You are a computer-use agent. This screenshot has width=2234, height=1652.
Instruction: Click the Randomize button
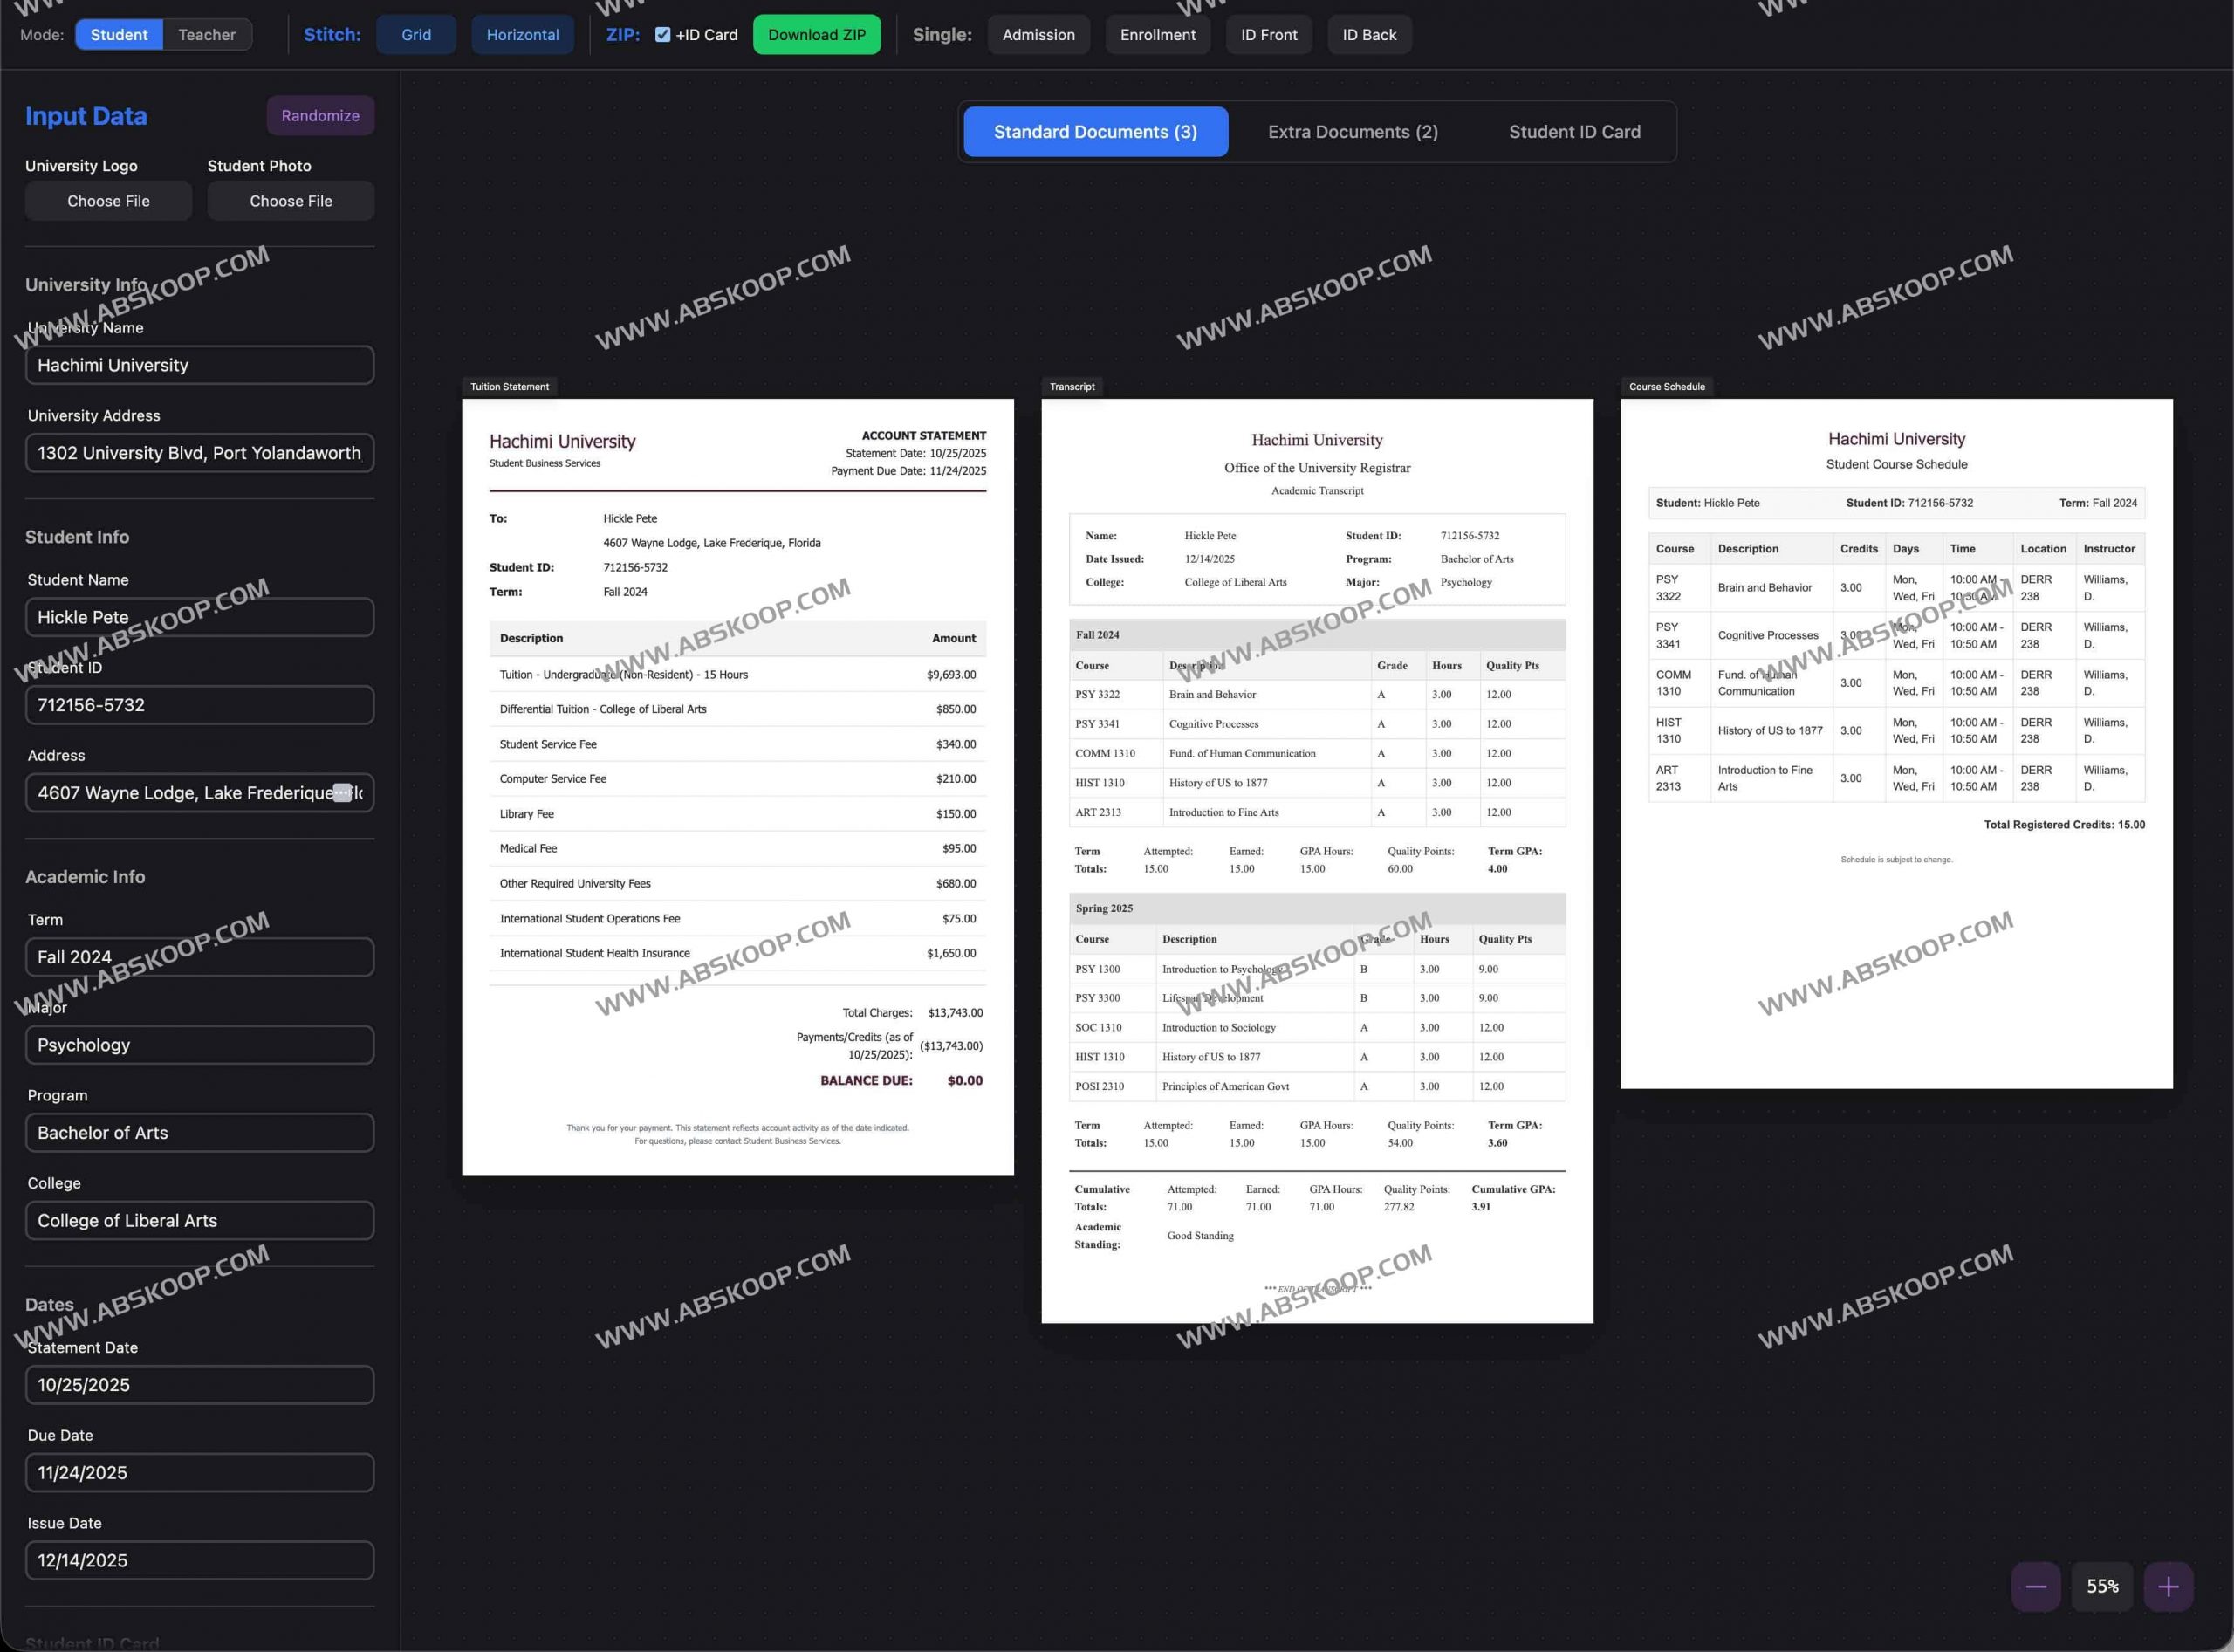(320, 115)
